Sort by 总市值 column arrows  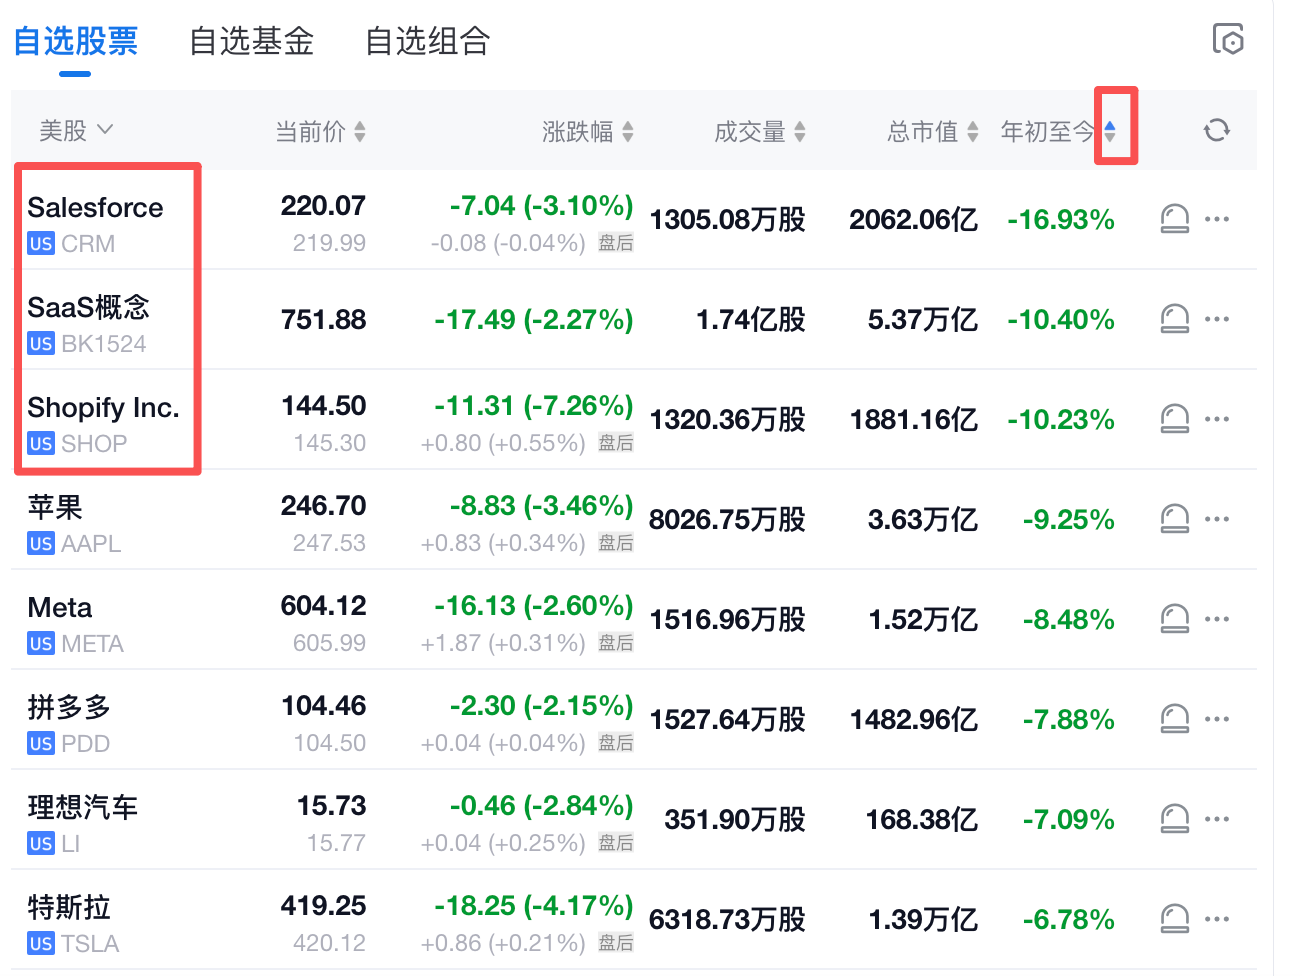click(x=972, y=131)
